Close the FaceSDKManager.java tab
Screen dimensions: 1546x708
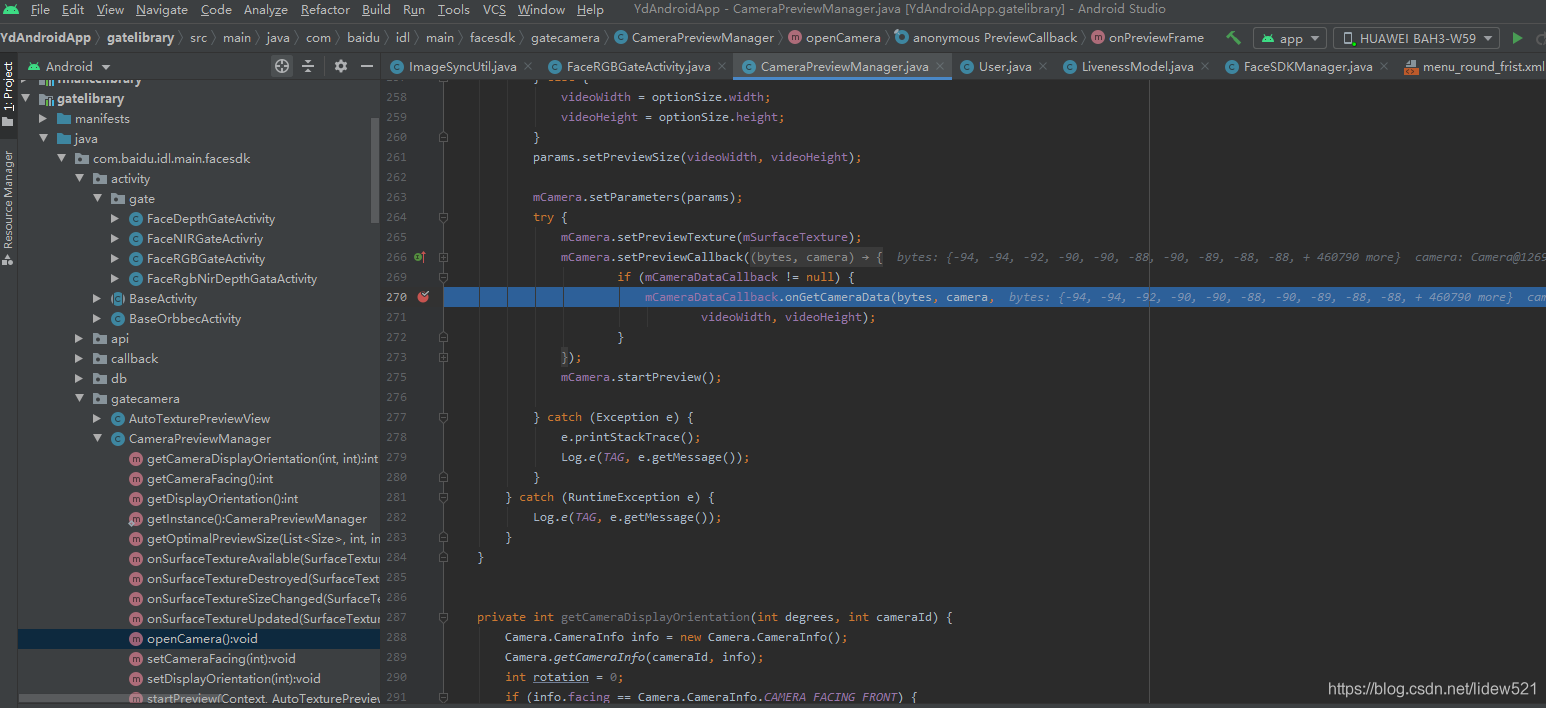(x=1385, y=67)
